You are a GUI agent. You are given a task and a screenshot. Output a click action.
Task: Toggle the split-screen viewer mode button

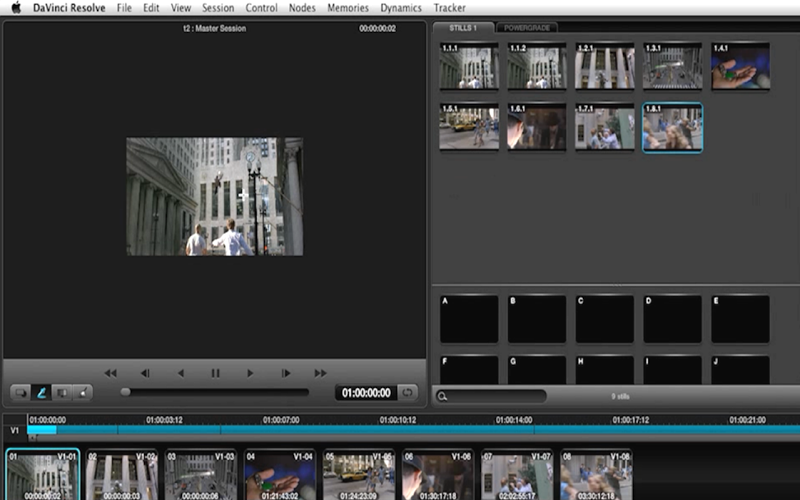tap(62, 393)
